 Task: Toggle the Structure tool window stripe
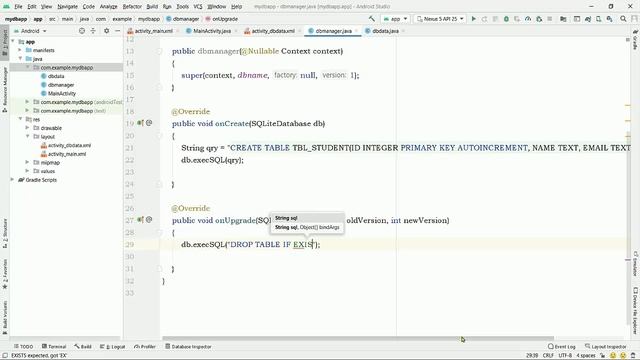pos(5,234)
